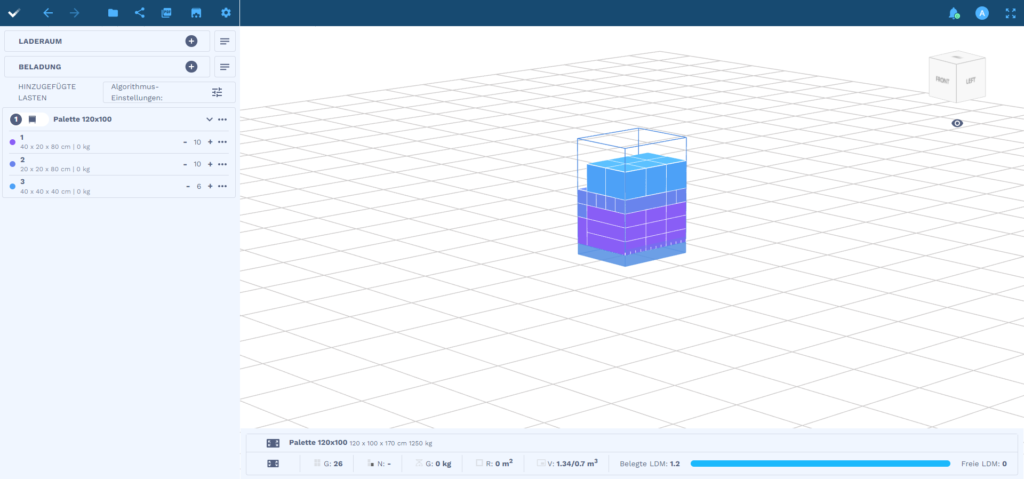Toggle the eye visibility icon in viewport
Viewport: 1024px width, 479px height.
(x=957, y=123)
